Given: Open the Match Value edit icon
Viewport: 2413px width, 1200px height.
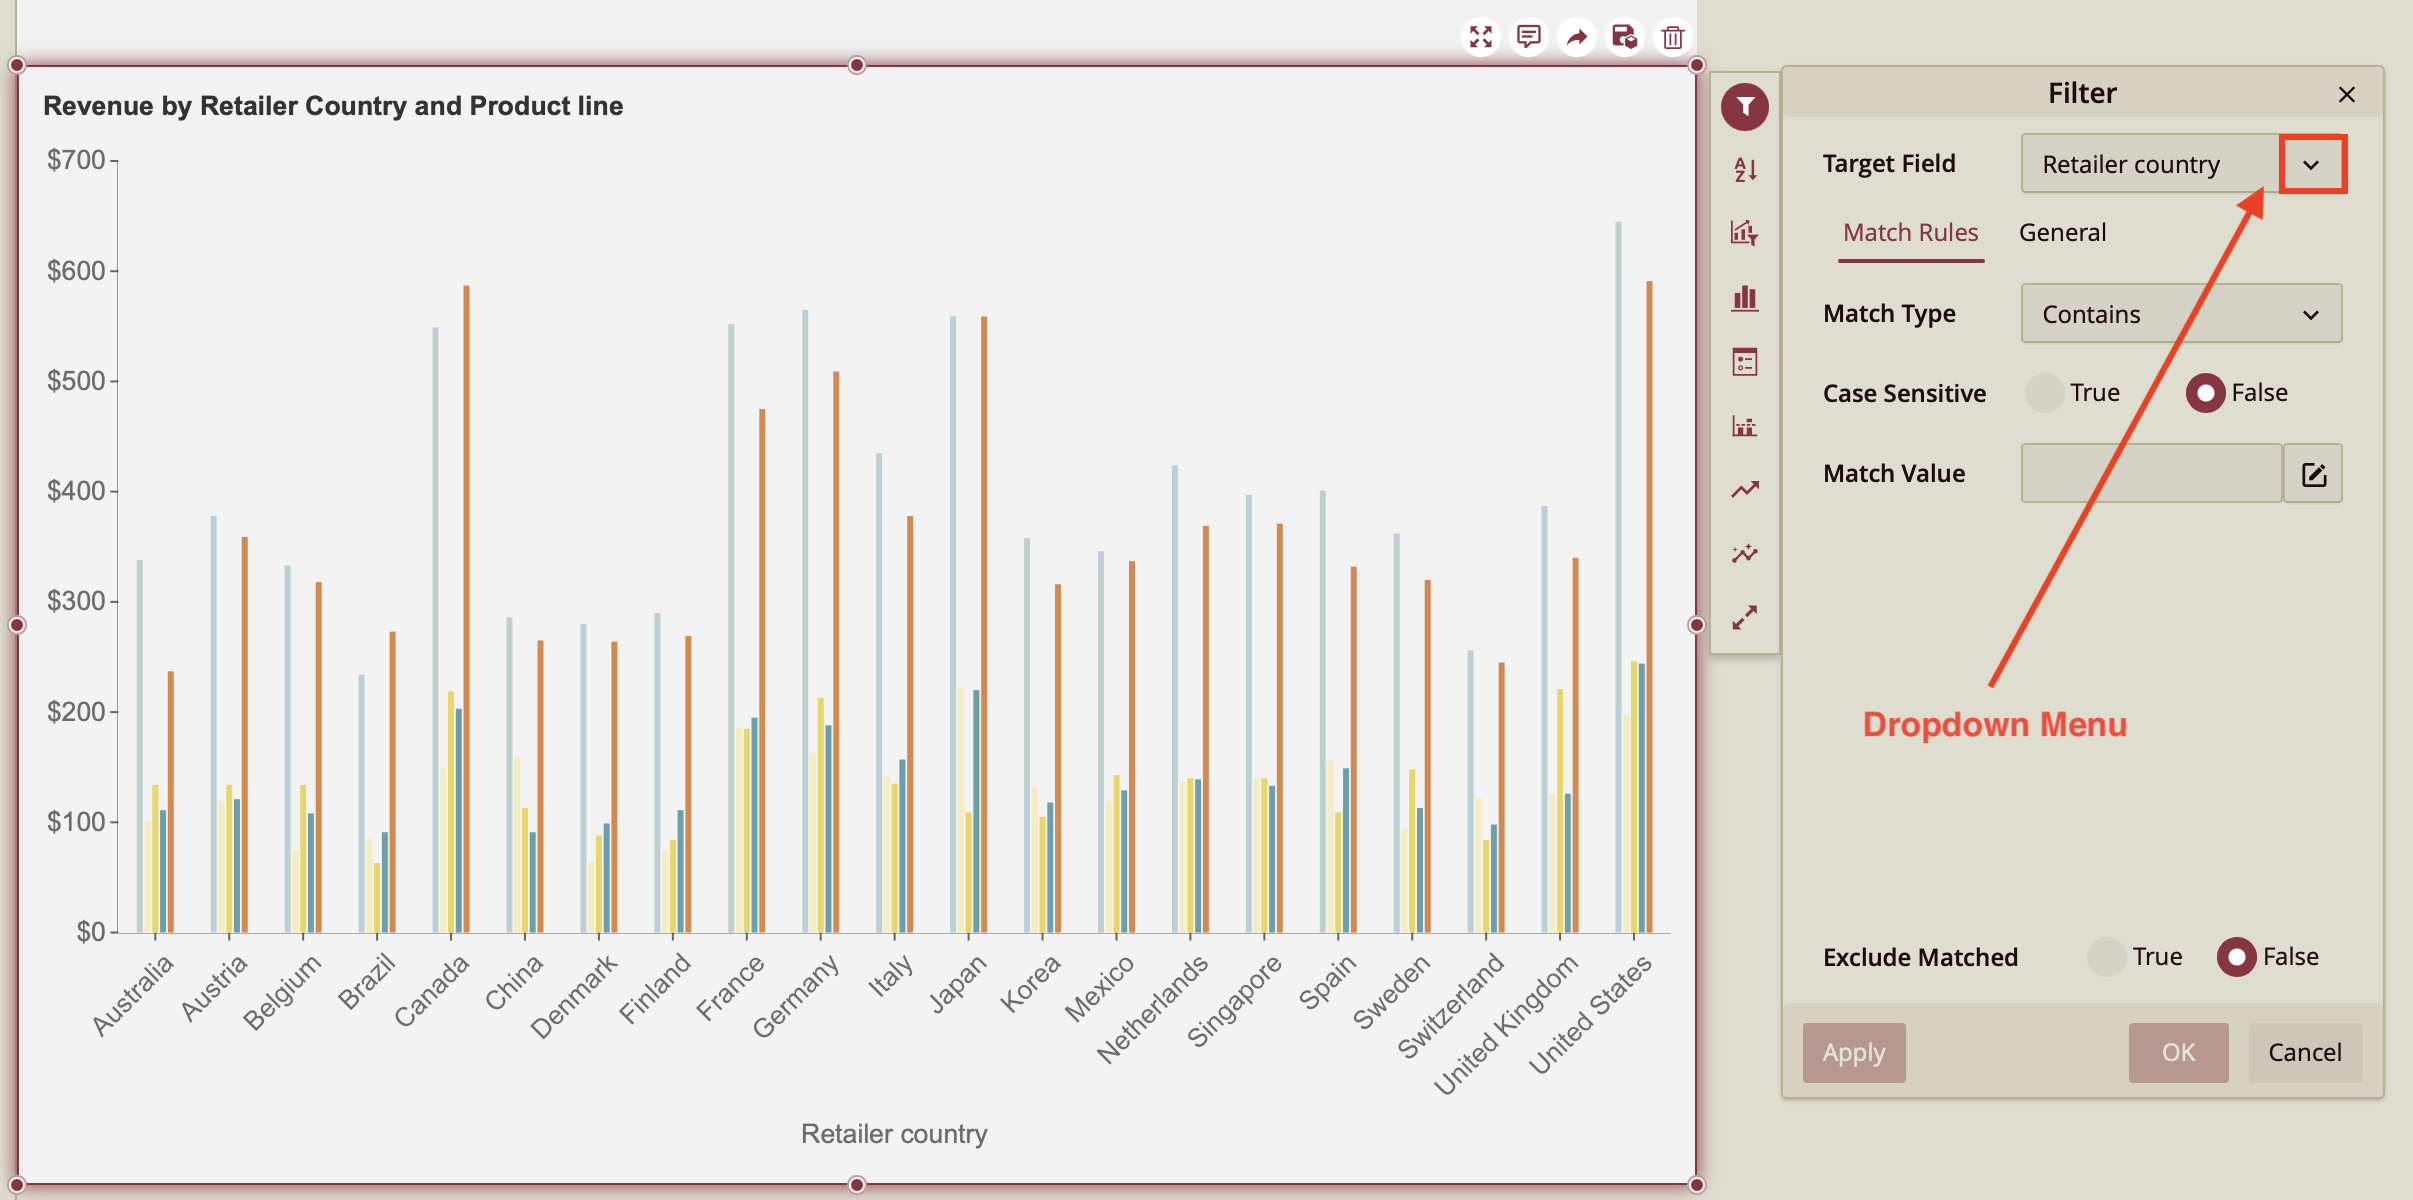Looking at the screenshot, I should point(2314,474).
